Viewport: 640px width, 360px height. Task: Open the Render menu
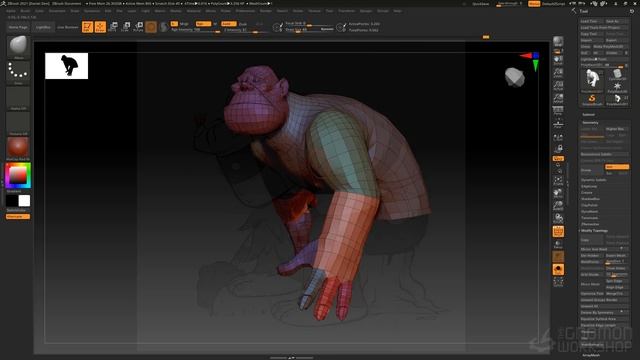[265, 11]
